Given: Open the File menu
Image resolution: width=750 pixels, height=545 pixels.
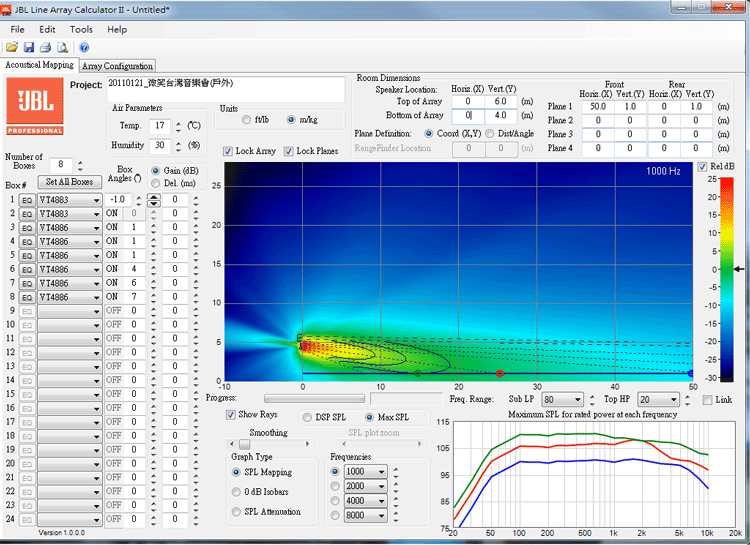Looking at the screenshot, I should [x=17, y=30].
